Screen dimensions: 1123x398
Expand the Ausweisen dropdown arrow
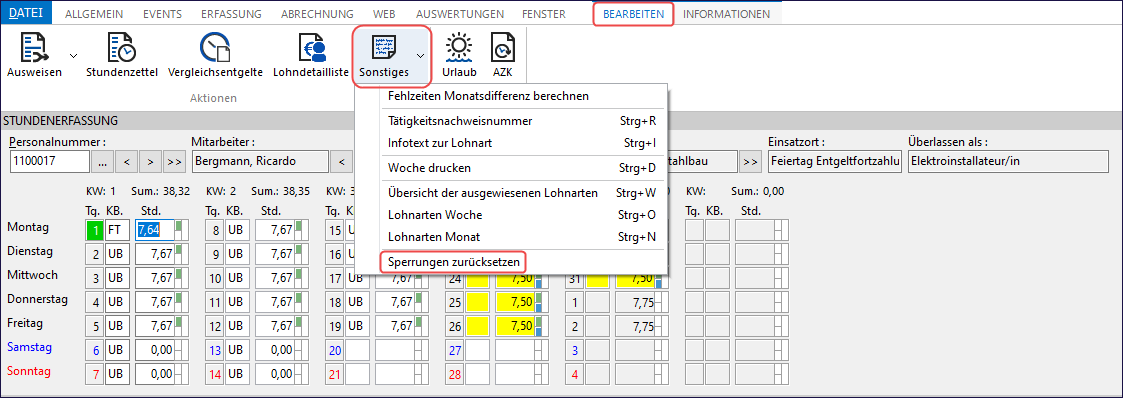pyautogui.click(x=73, y=55)
